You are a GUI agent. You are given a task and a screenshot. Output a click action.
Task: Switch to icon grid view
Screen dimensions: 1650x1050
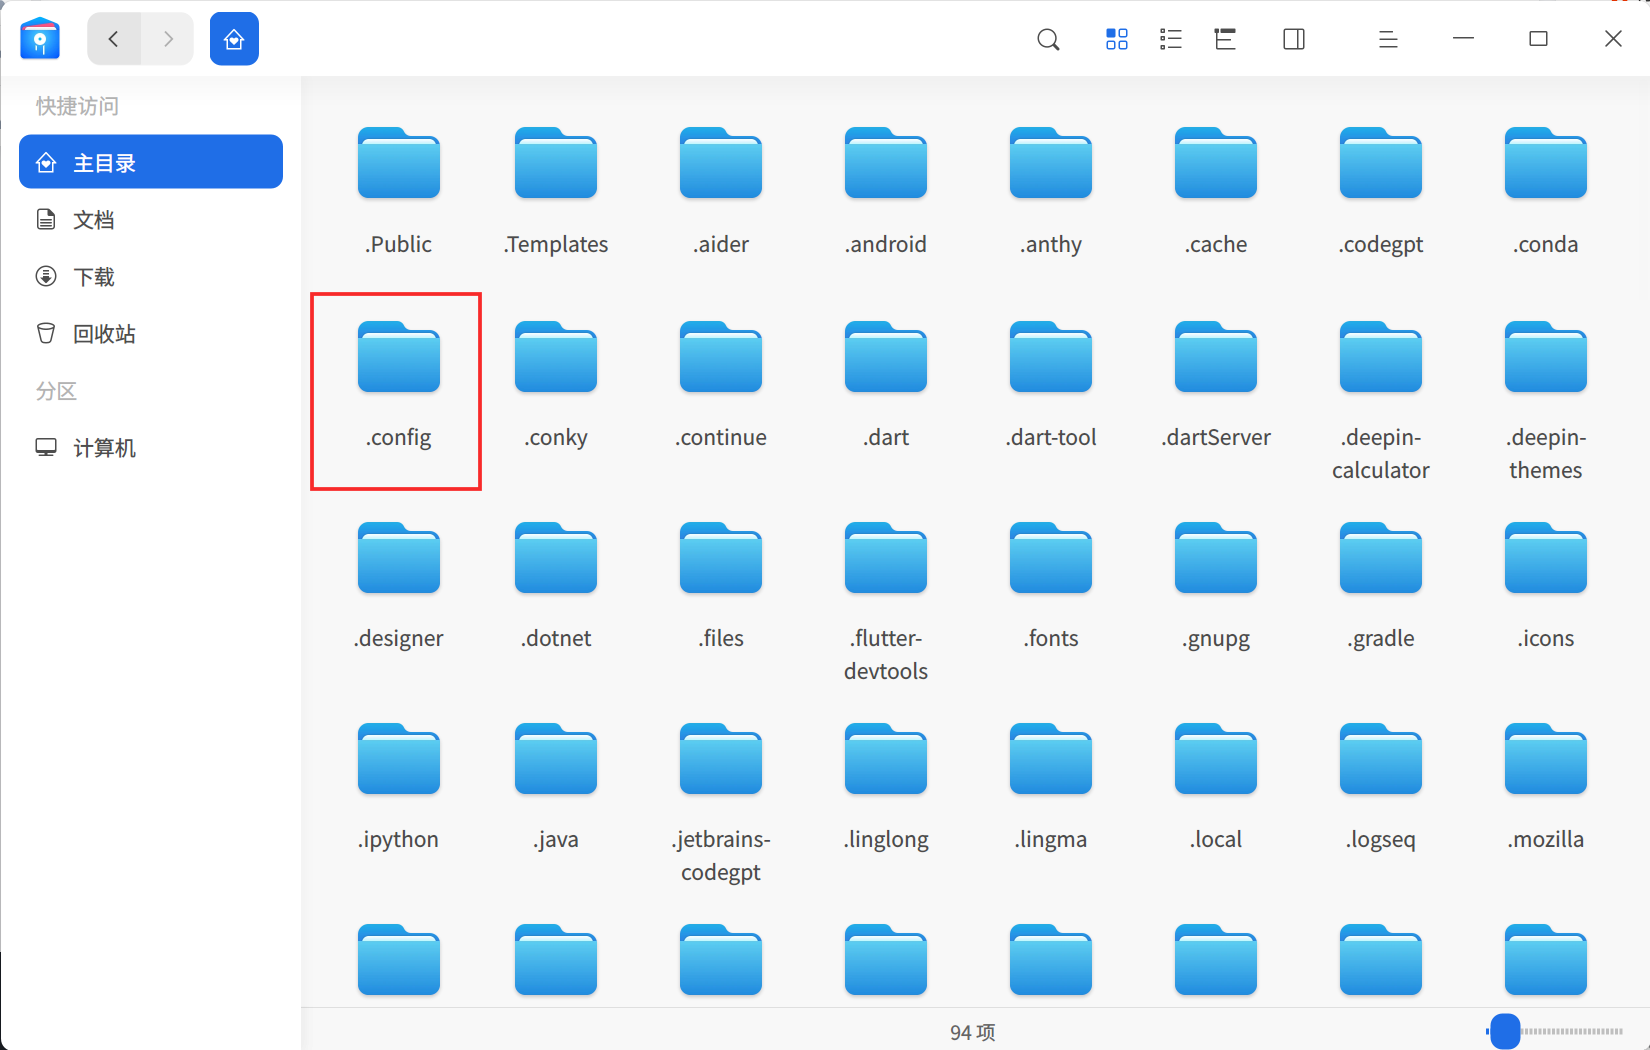pyautogui.click(x=1117, y=39)
